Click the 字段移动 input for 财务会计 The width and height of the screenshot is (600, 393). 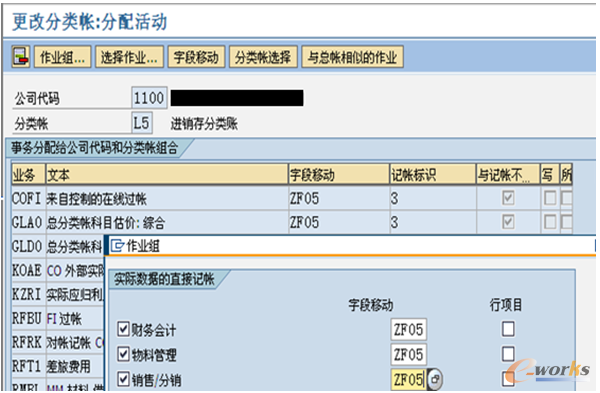pos(408,329)
